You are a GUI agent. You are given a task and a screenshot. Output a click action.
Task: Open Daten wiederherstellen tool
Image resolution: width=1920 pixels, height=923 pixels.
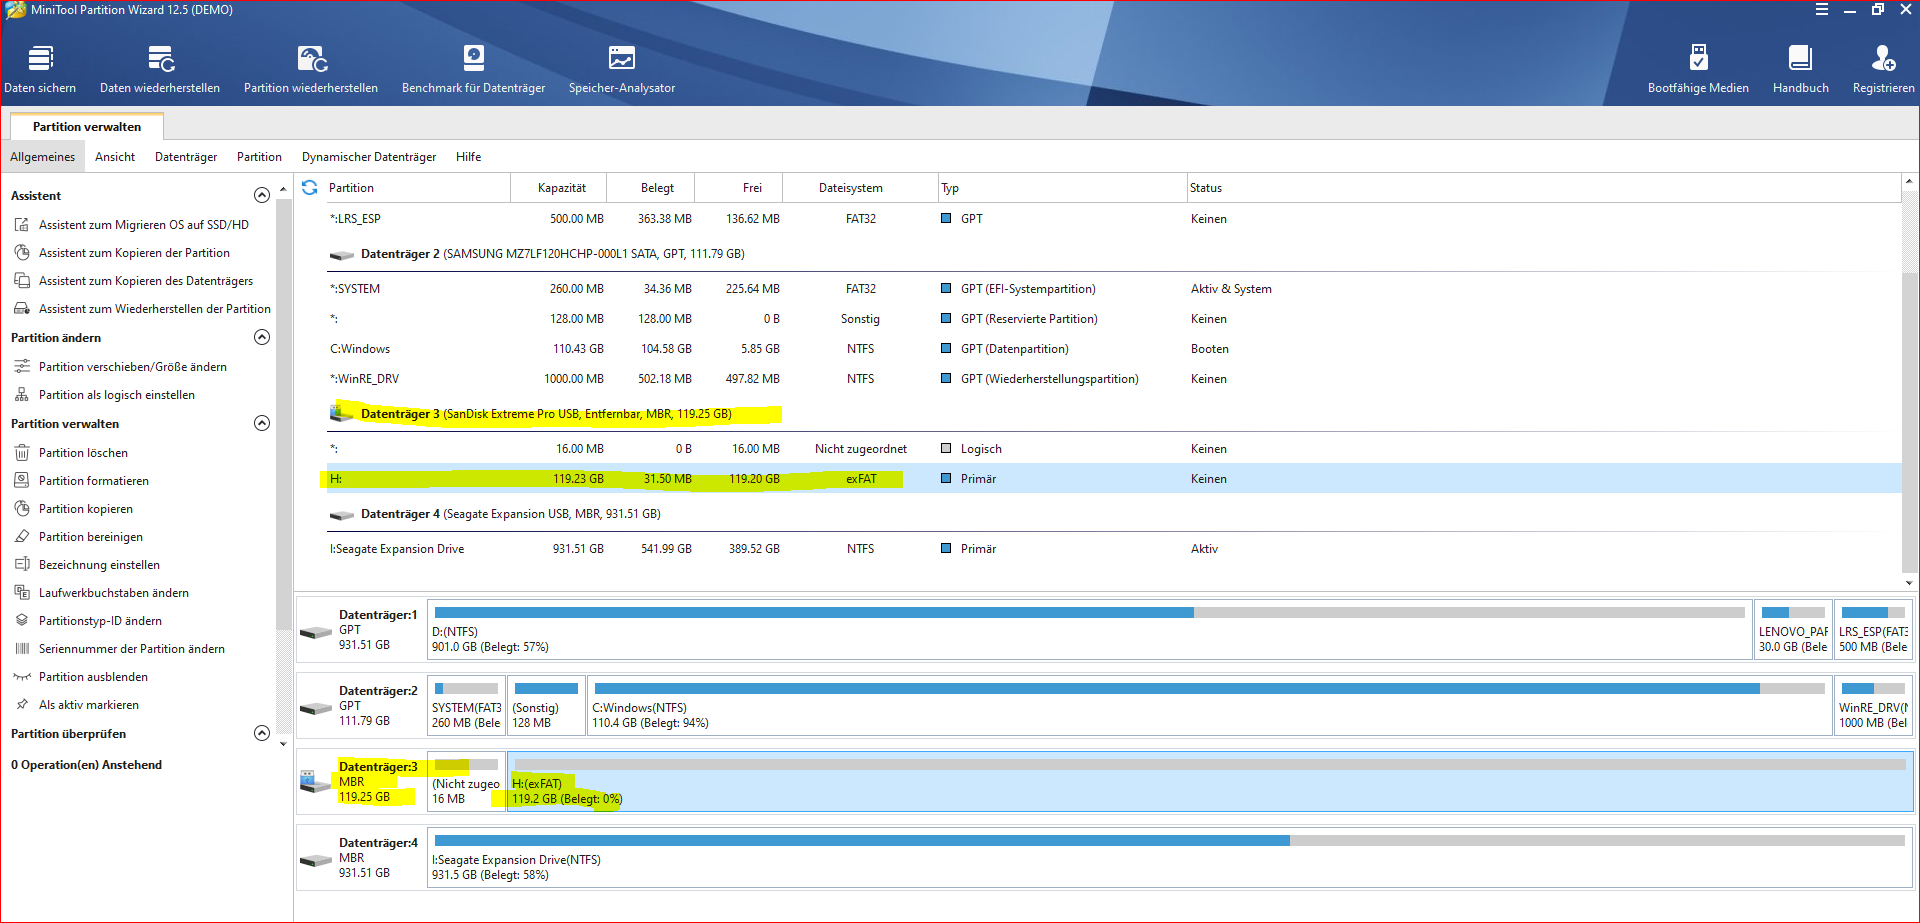(x=160, y=59)
